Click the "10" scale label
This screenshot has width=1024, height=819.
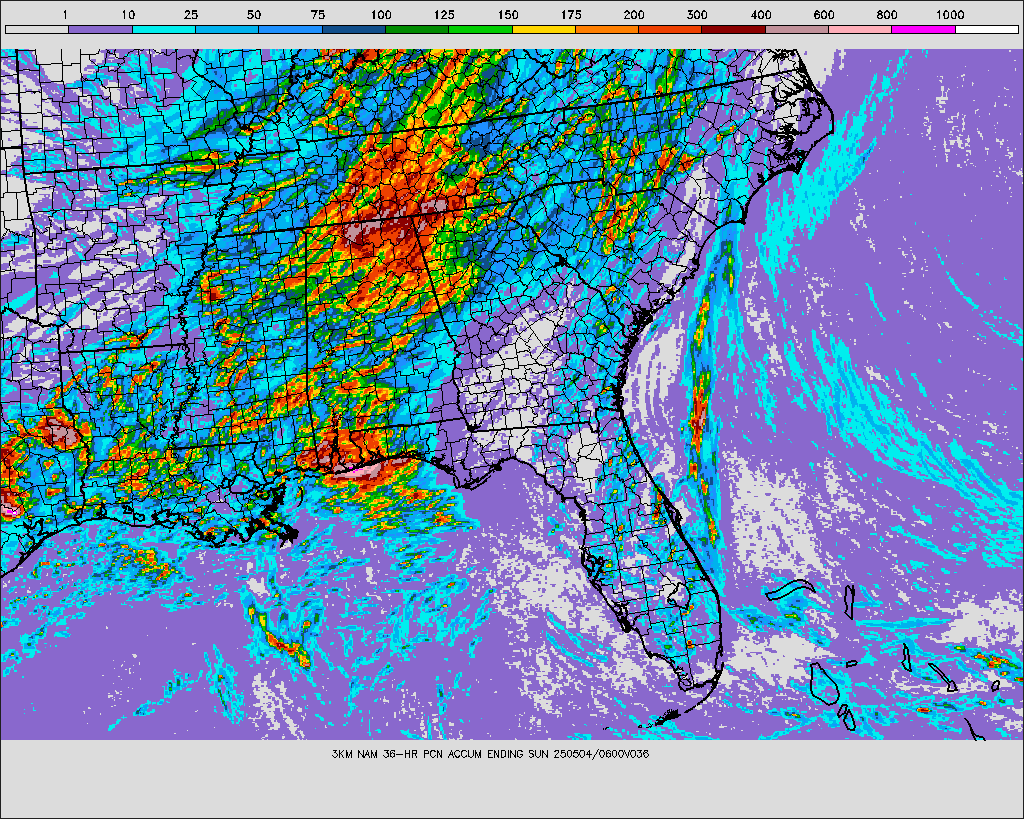click(x=128, y=14)
